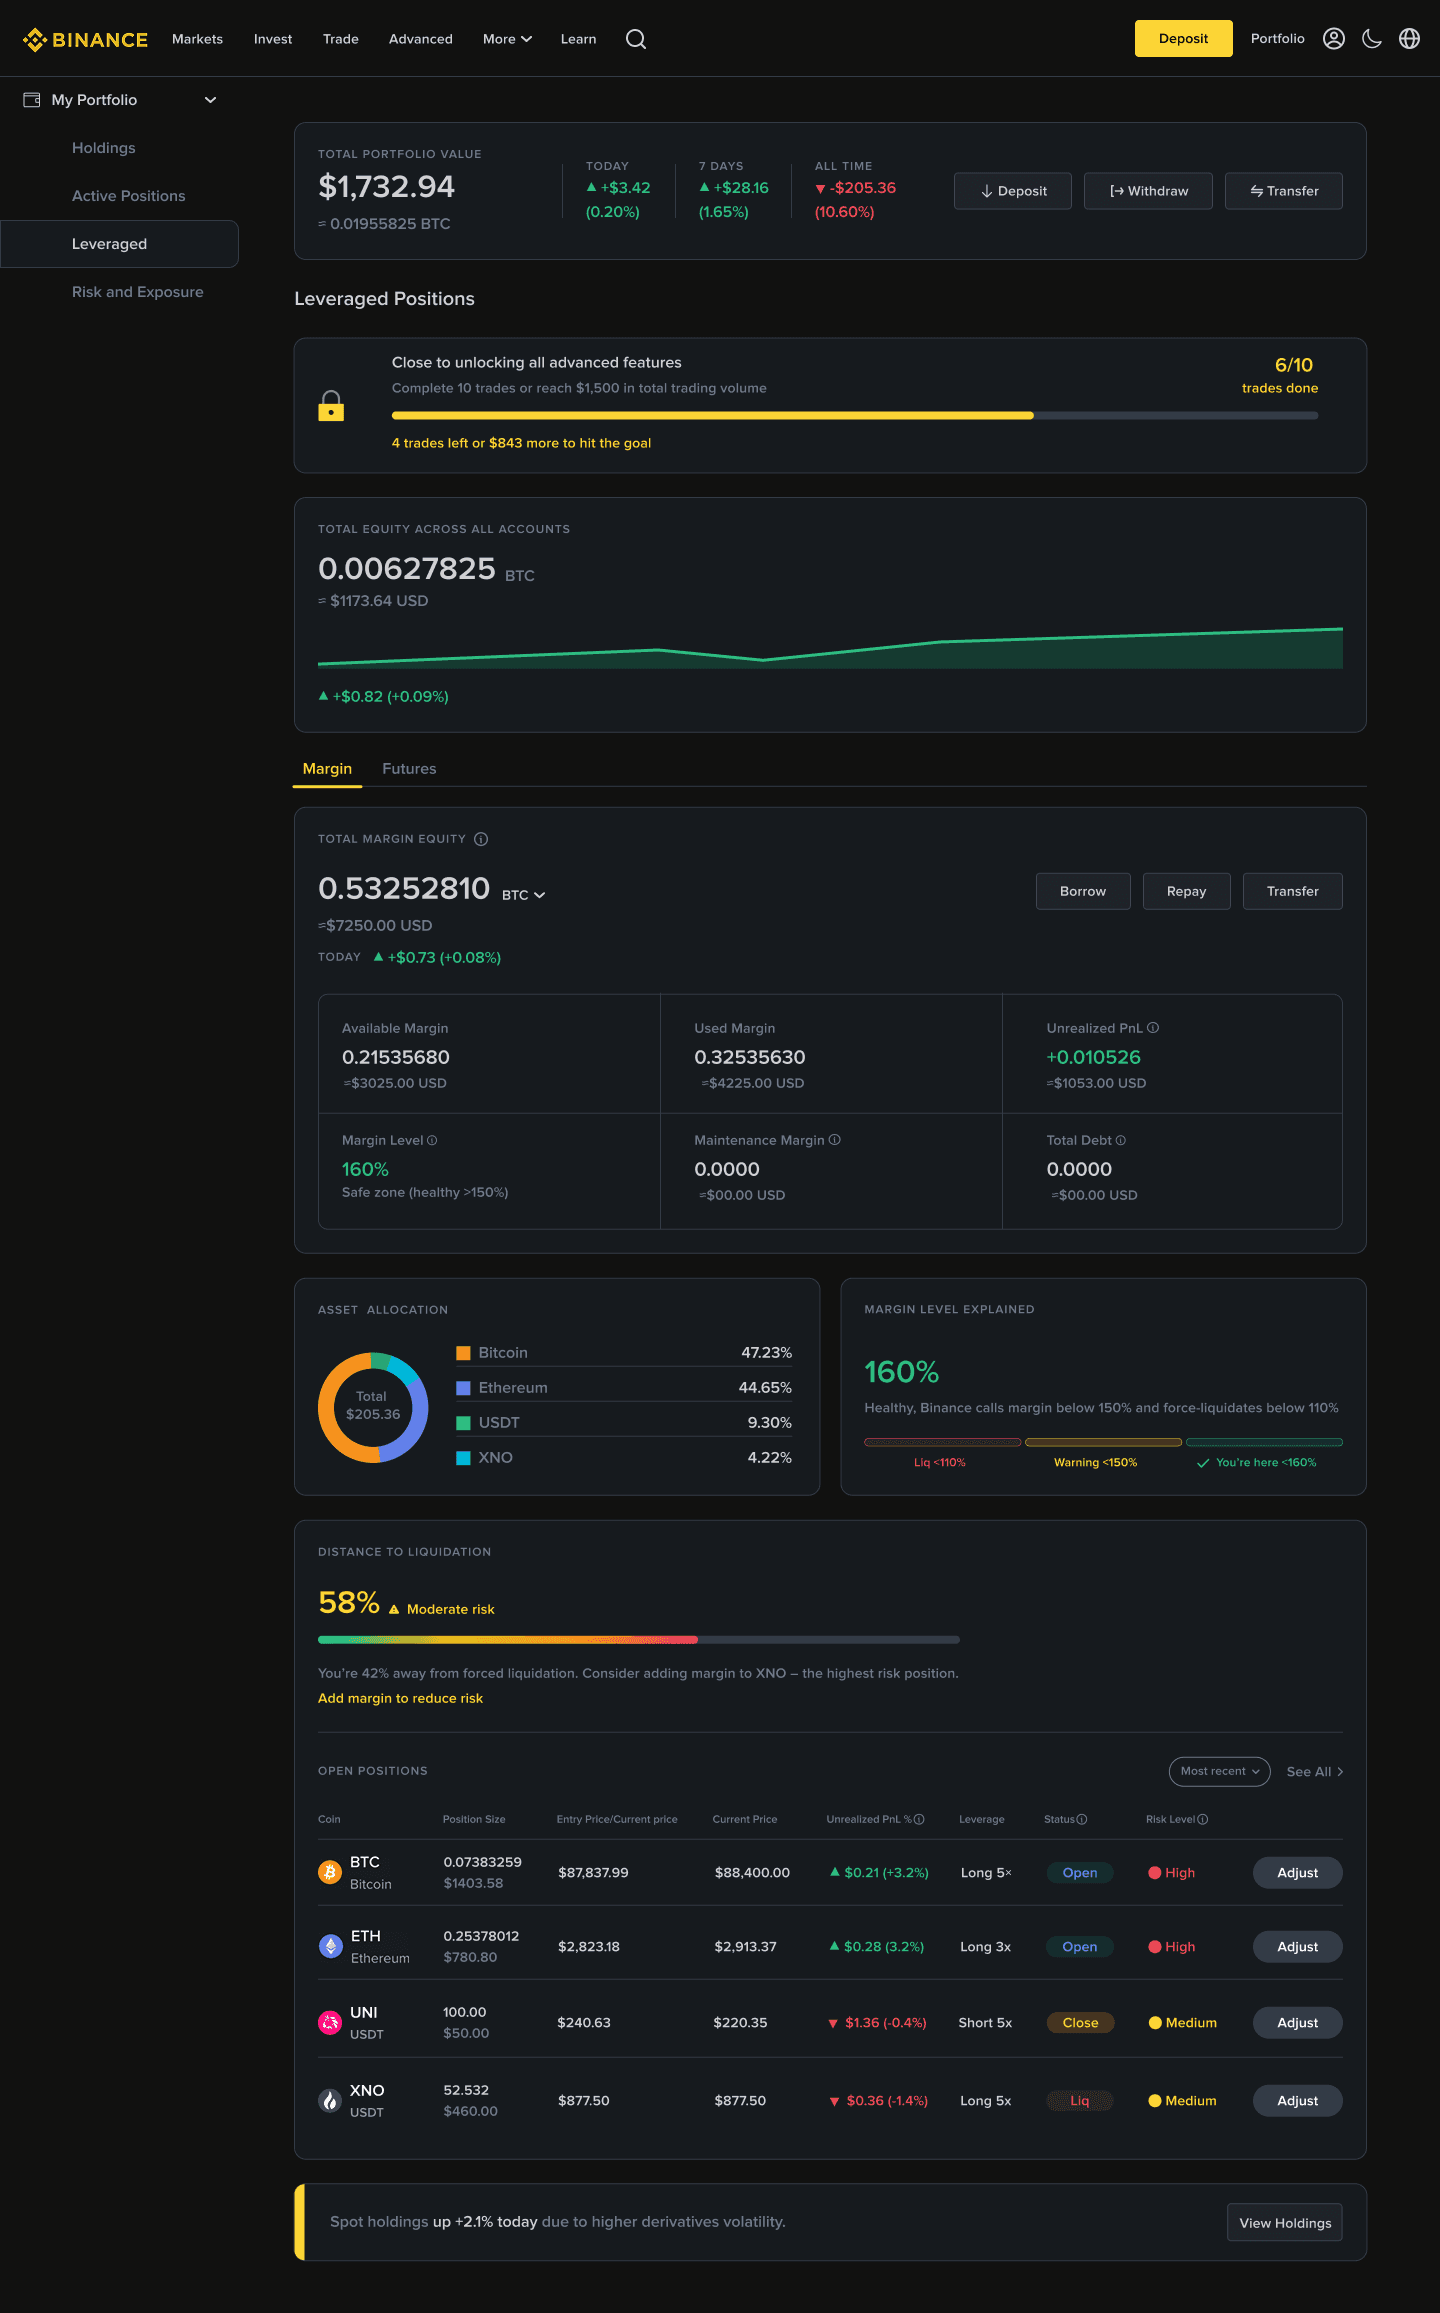Select Leveraged in sidebar
The width and height of the screenshot is (1440, 2313).
119,244
